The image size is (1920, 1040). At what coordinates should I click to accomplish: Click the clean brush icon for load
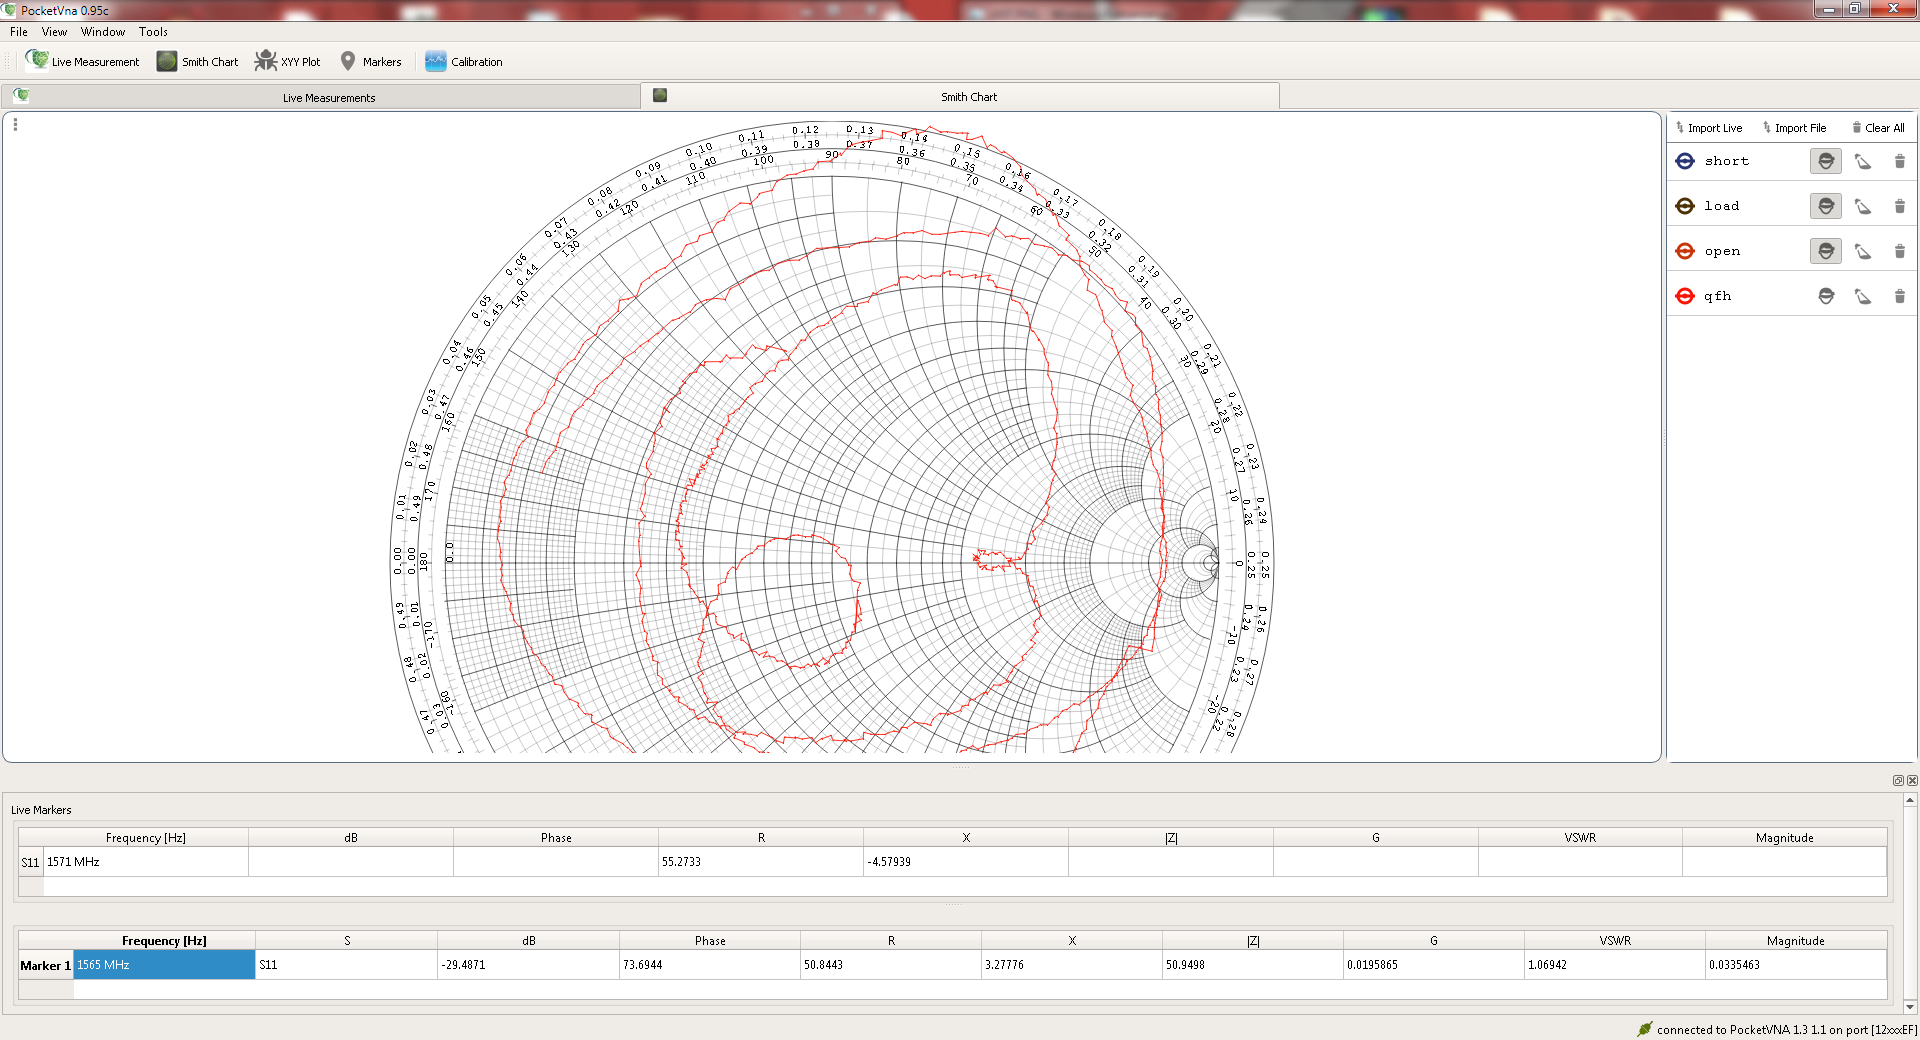pos(1863,206)
